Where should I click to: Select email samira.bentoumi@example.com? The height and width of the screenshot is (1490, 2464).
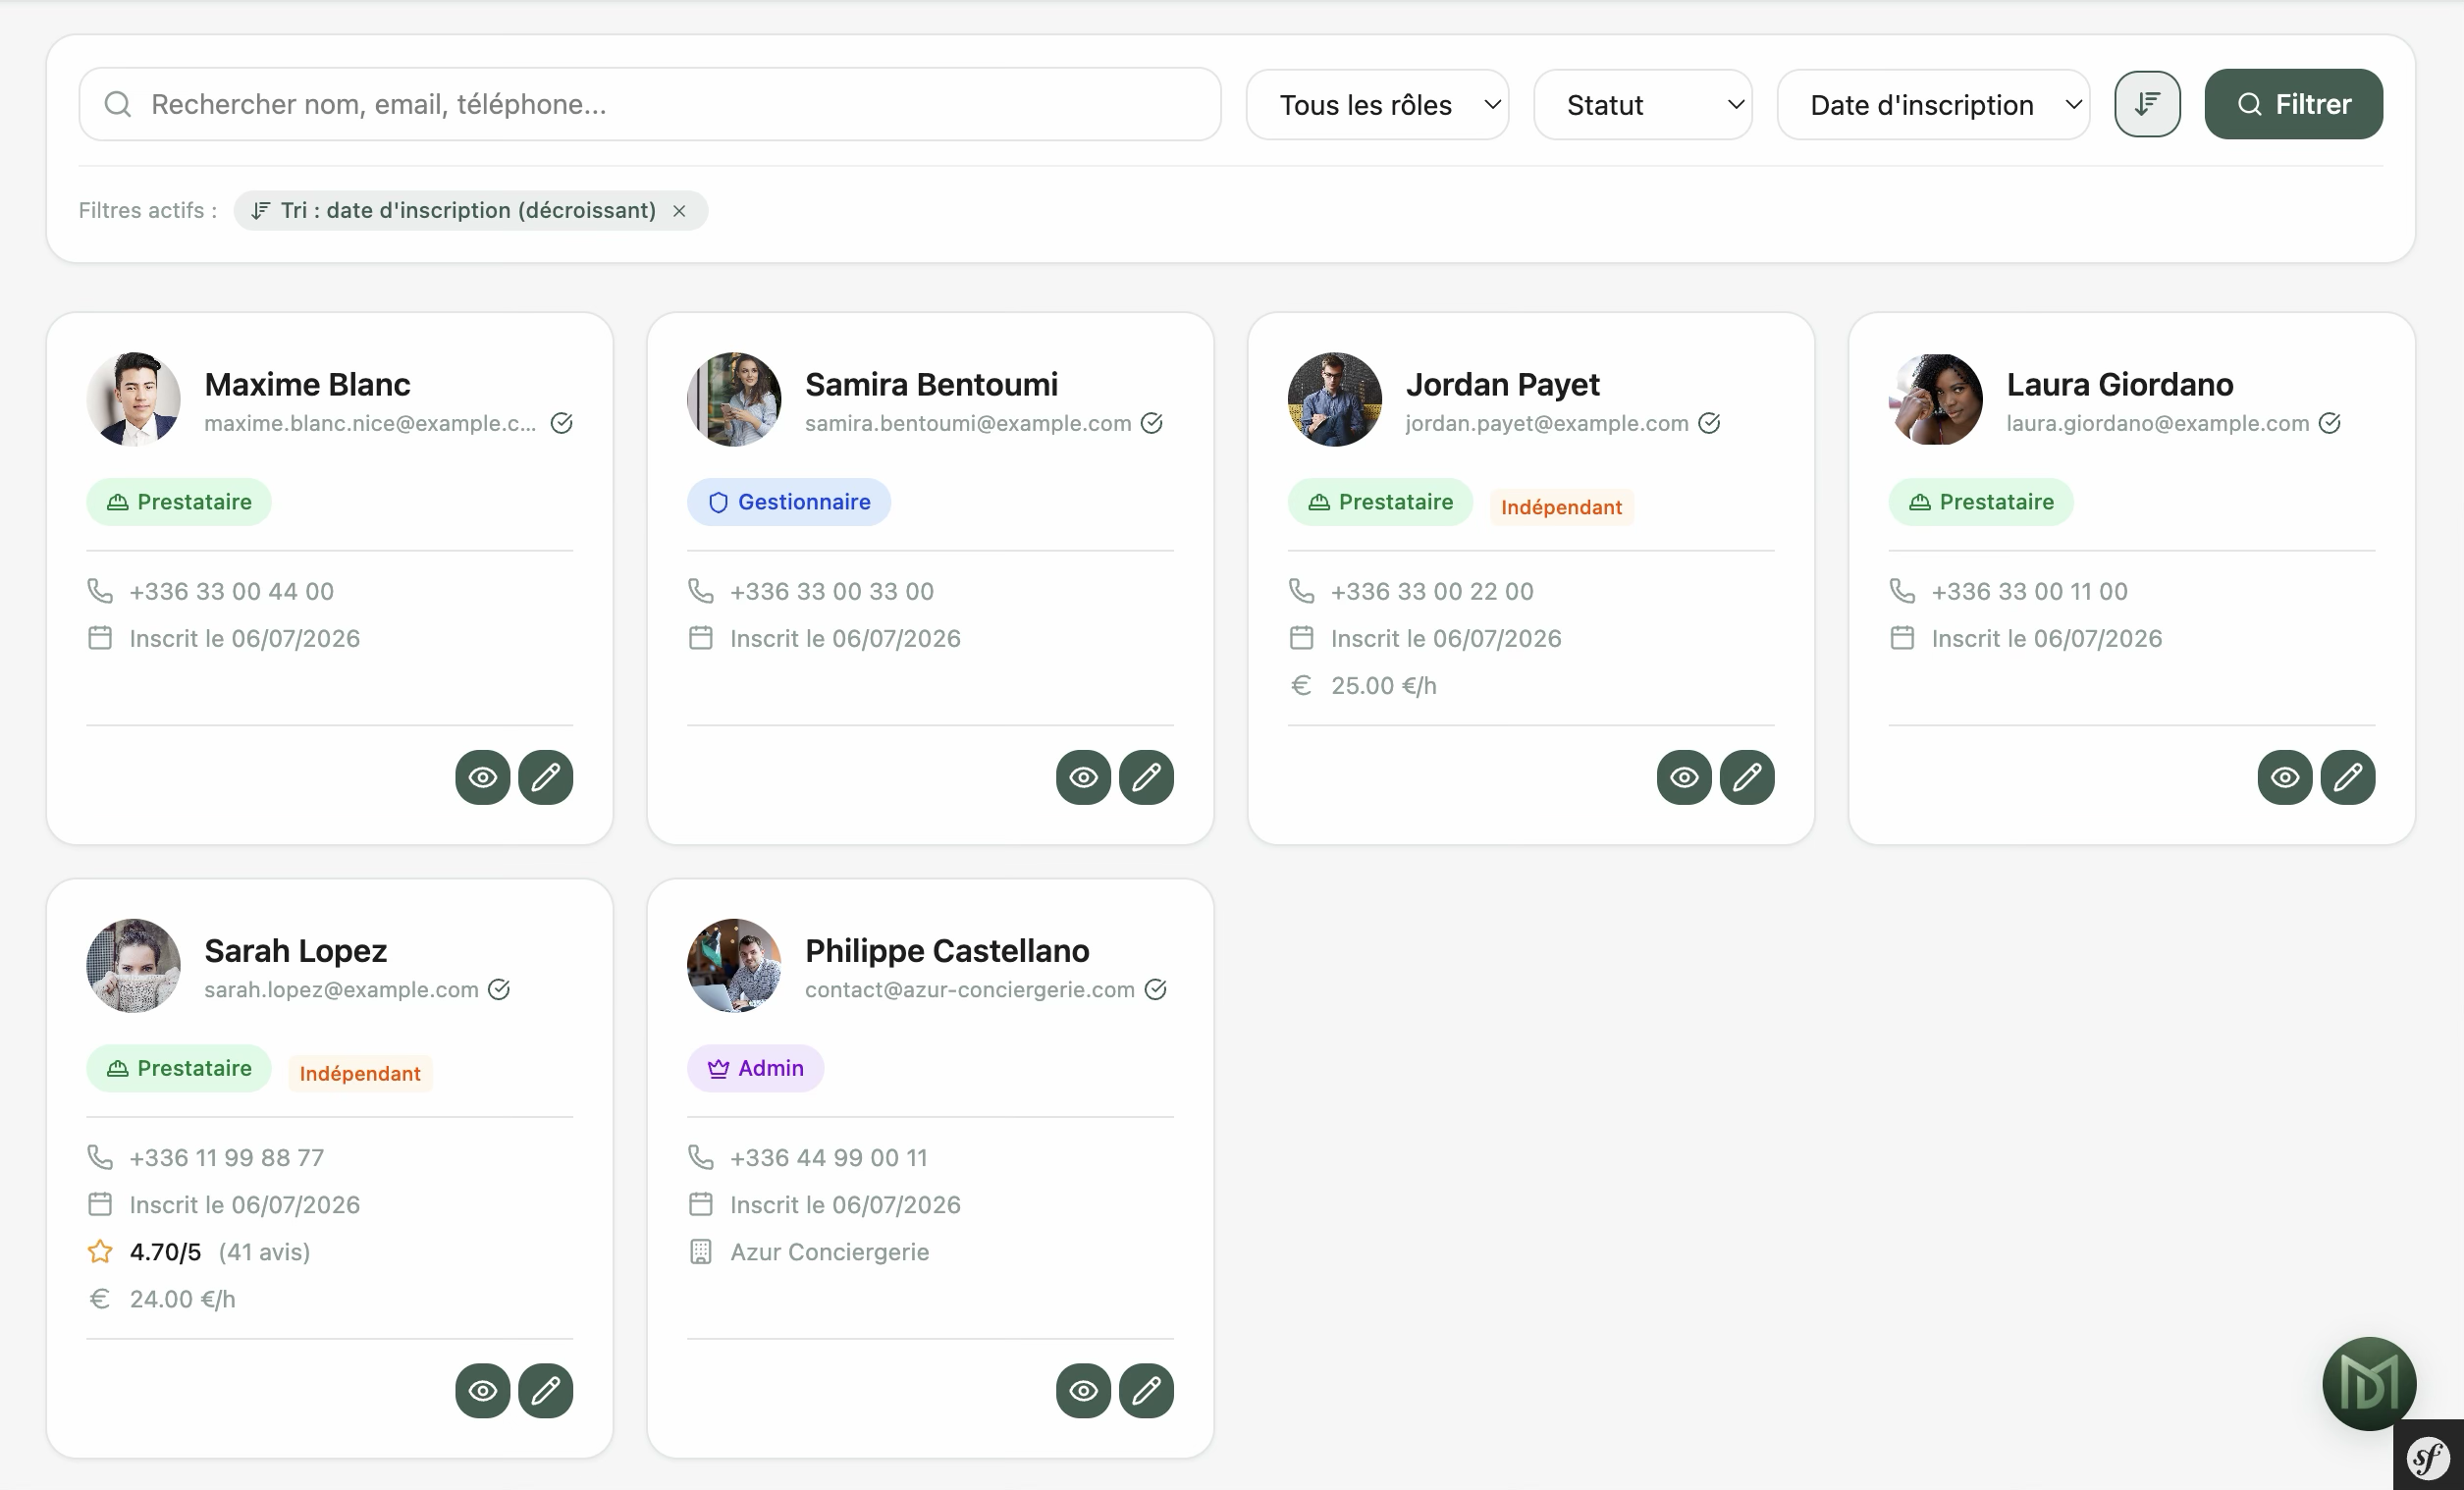point(967,423)
